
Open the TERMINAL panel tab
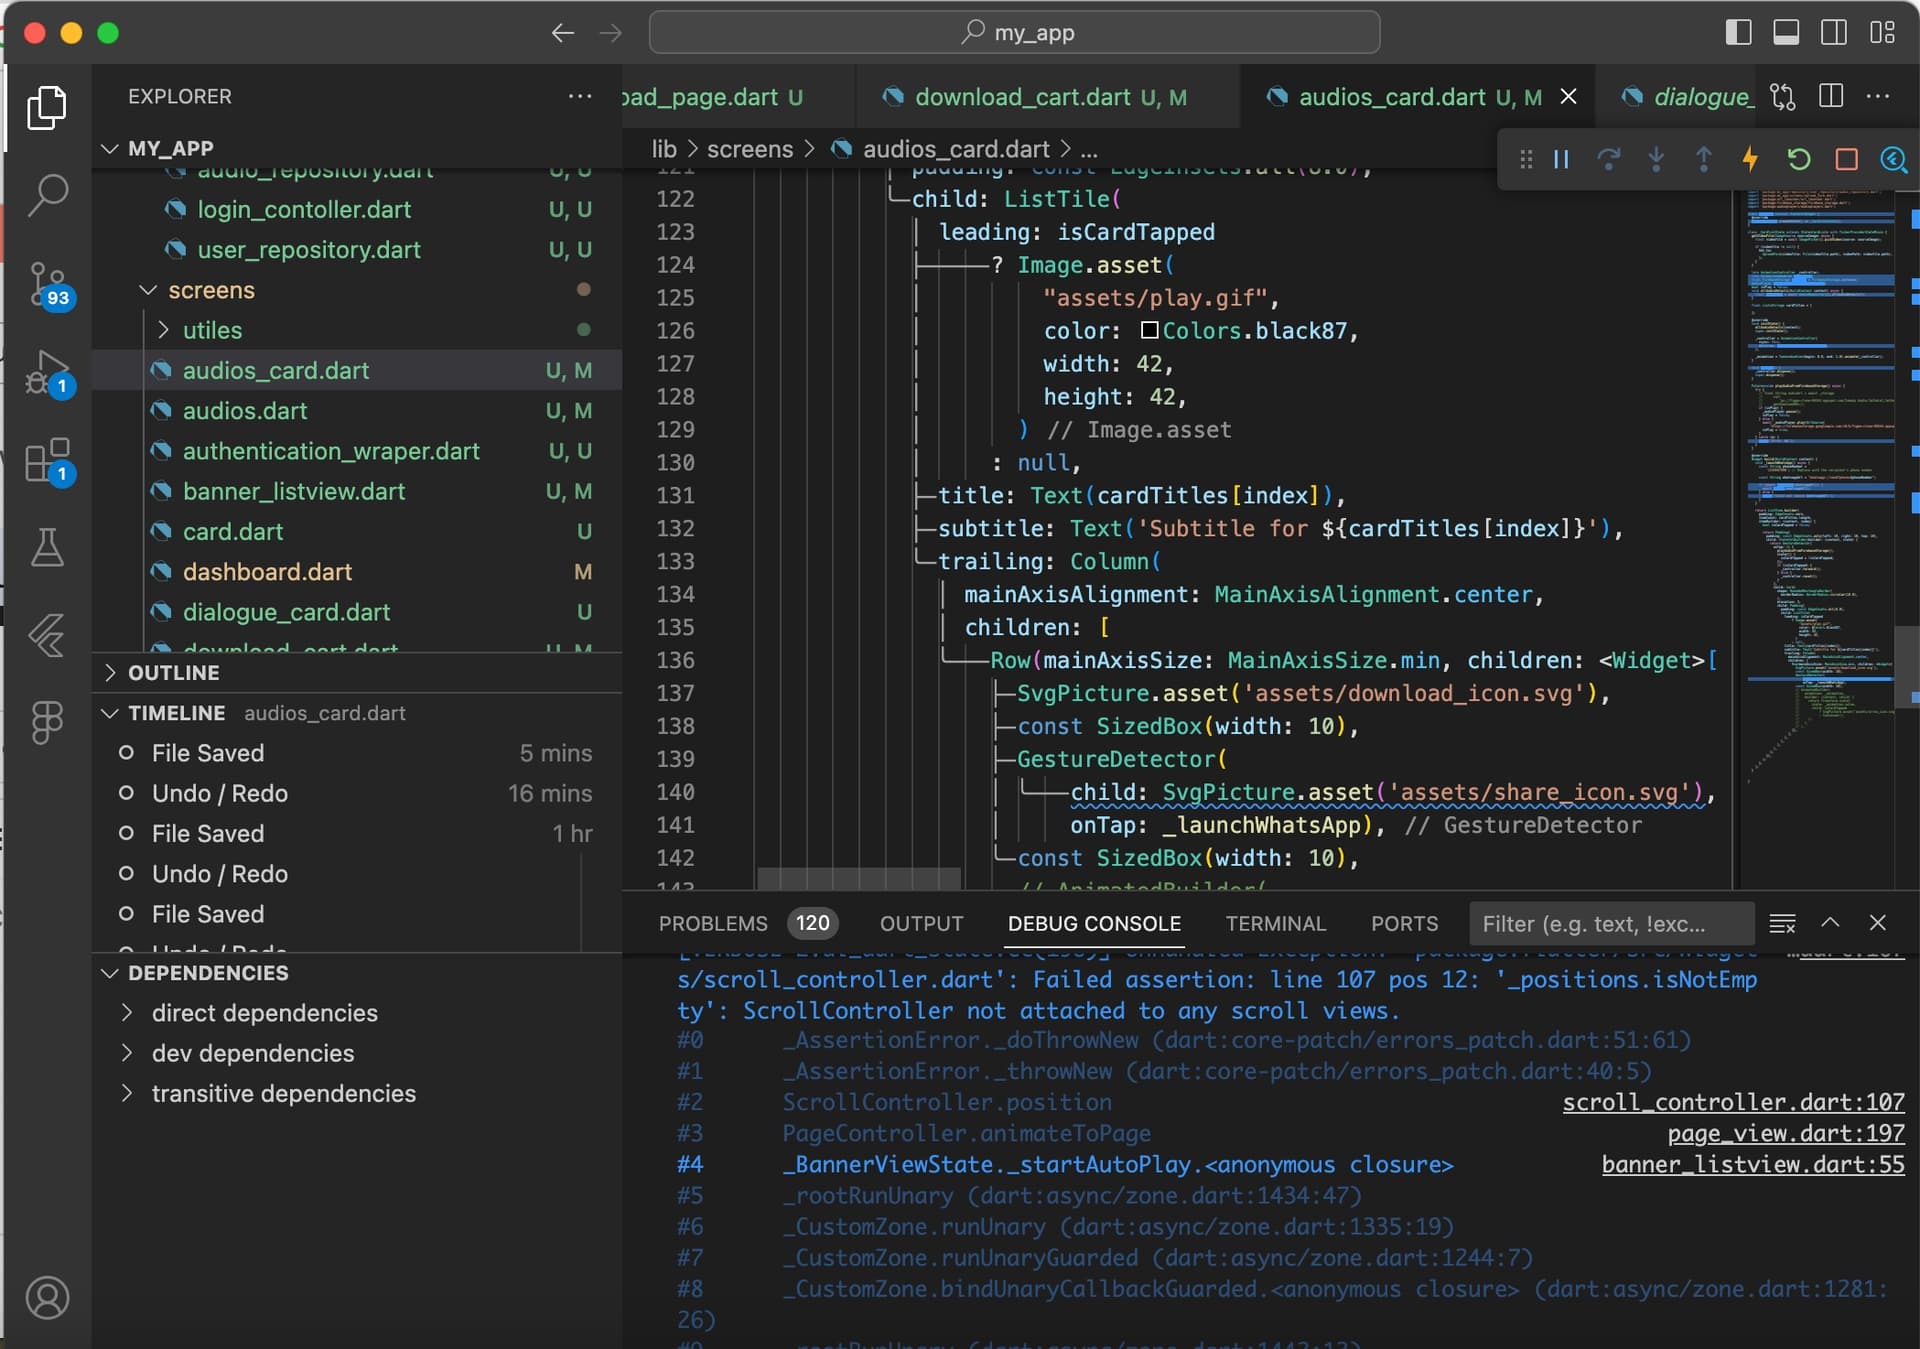[1275, 924]
